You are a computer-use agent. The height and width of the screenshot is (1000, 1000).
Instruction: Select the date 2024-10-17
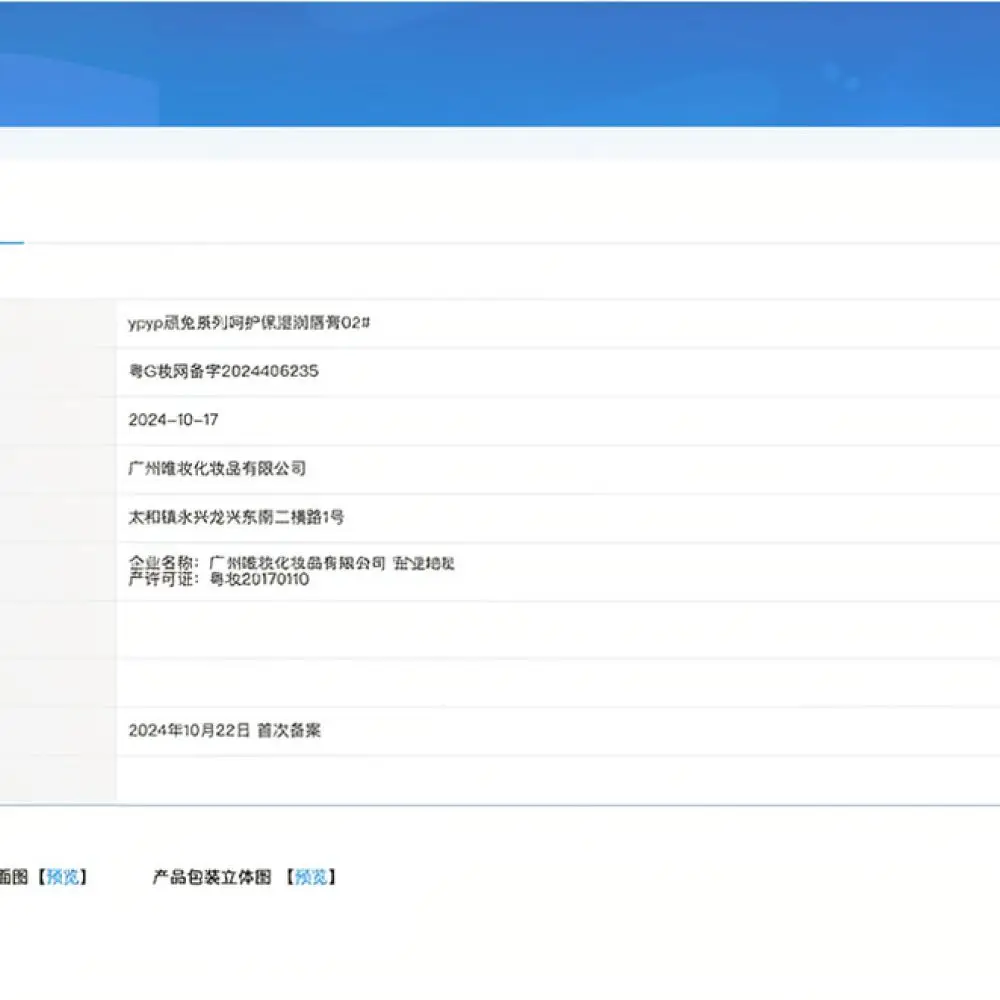tap(173, 420)
